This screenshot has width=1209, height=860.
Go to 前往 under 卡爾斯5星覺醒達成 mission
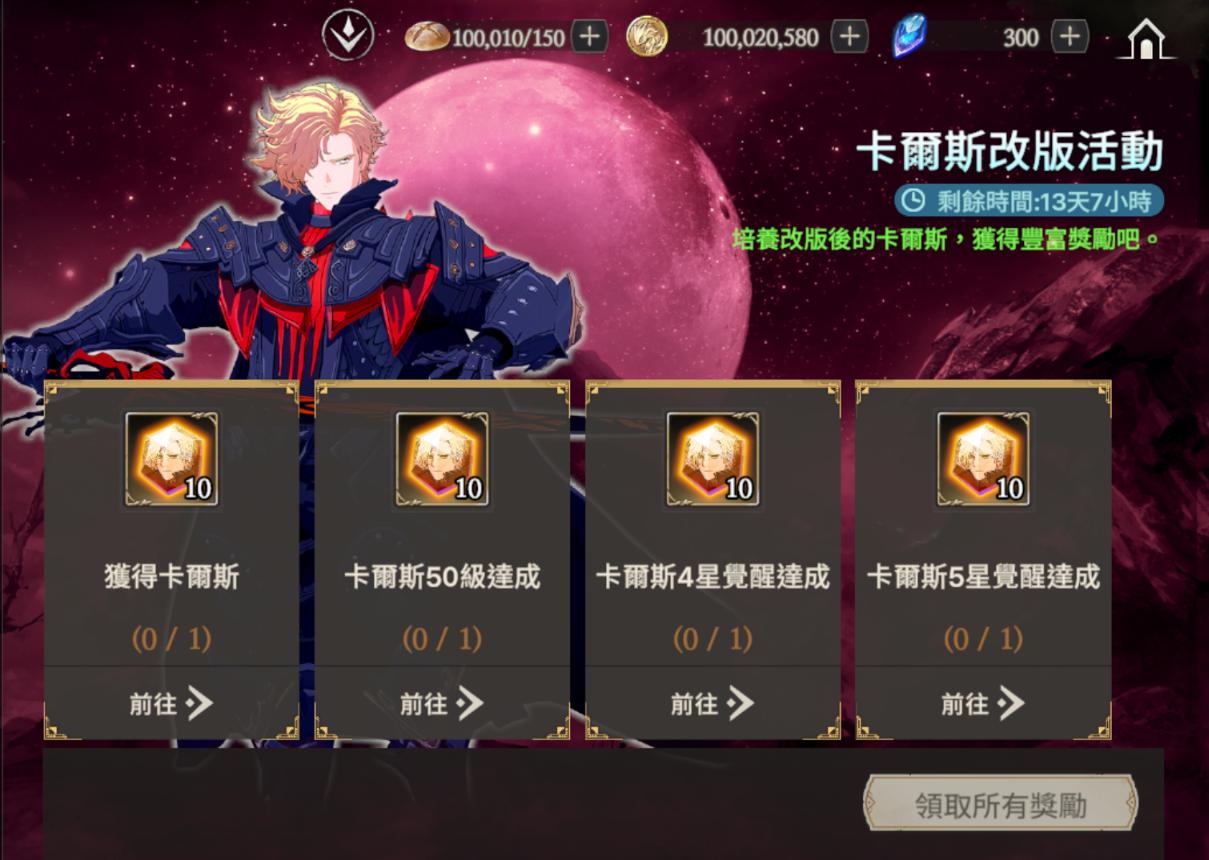coord(983,703)
